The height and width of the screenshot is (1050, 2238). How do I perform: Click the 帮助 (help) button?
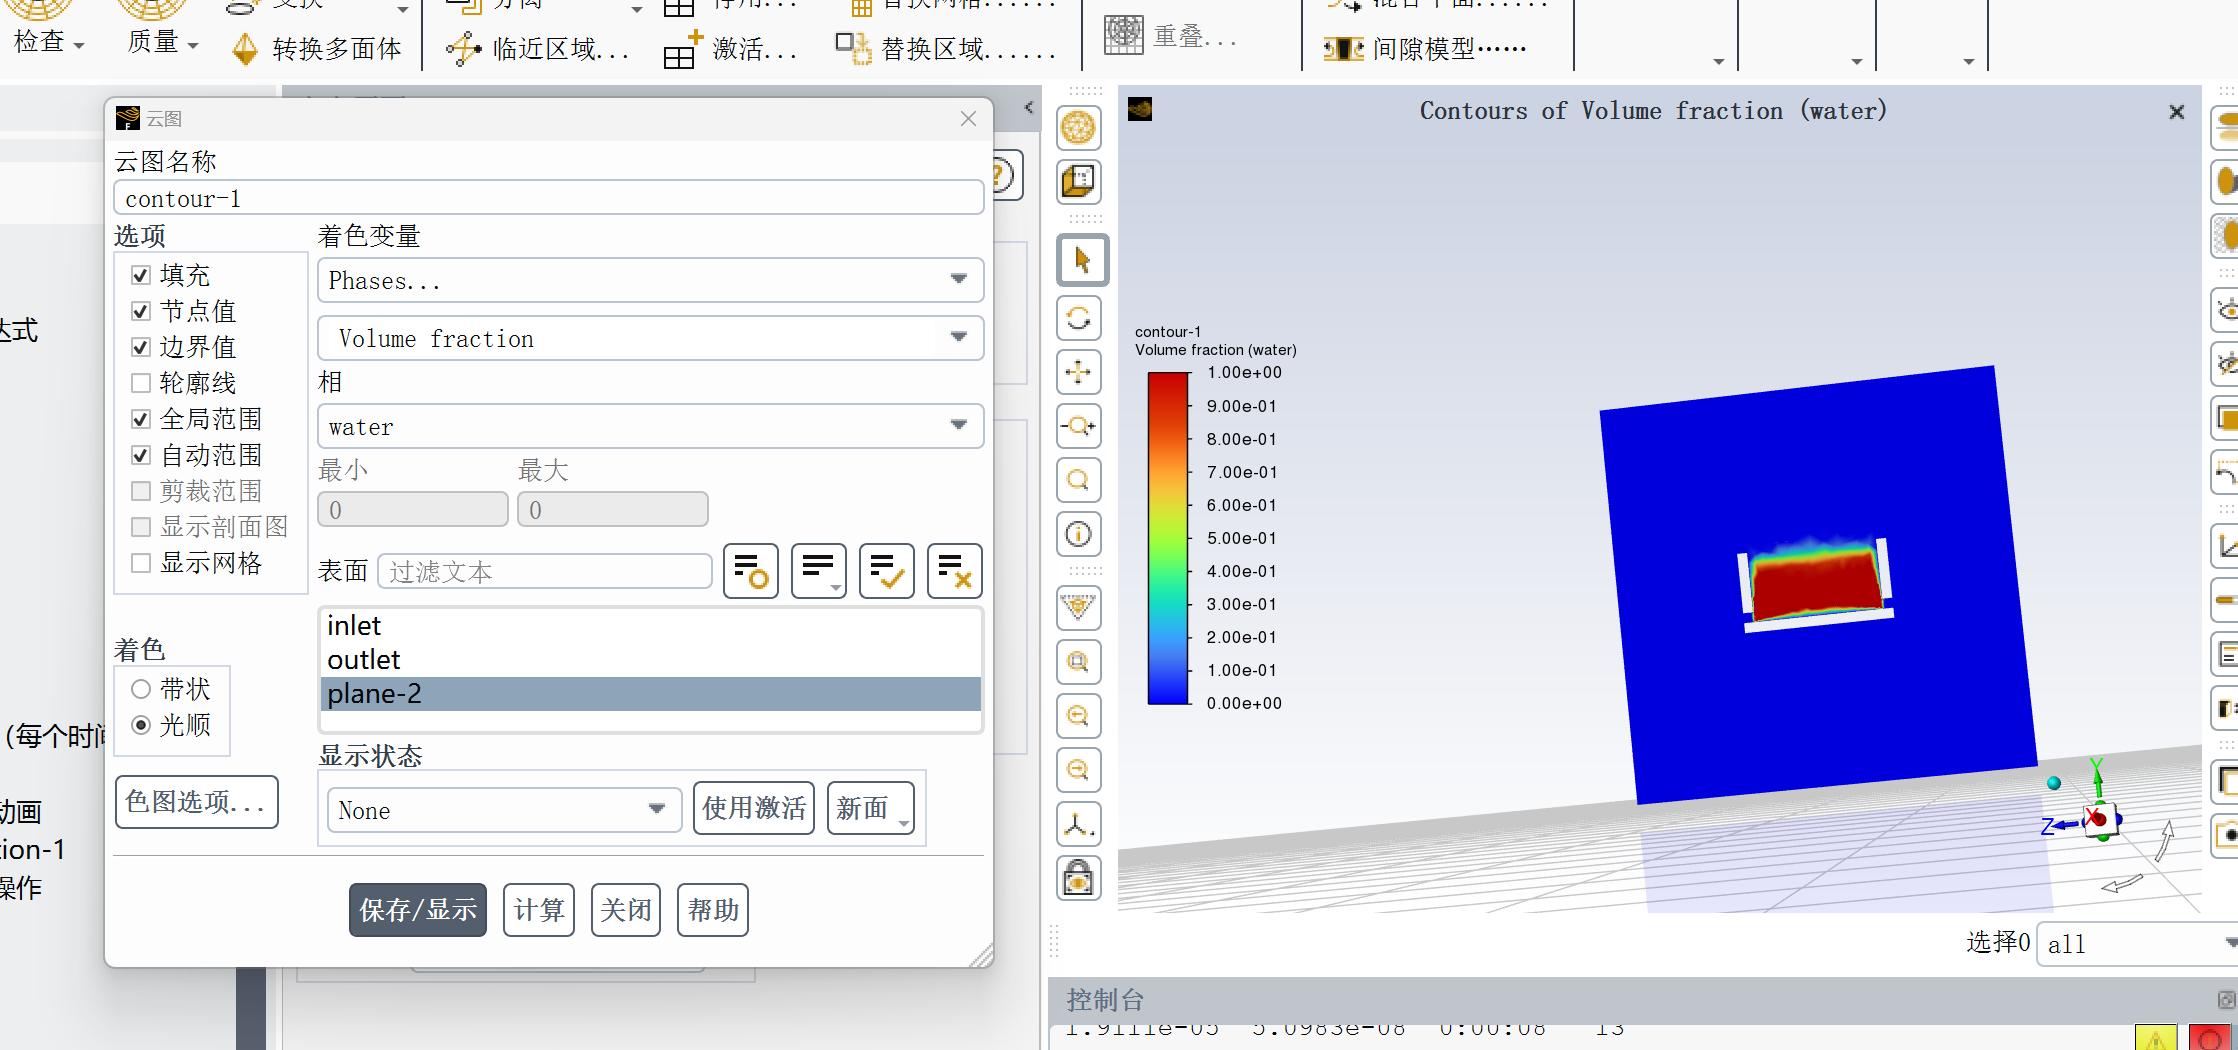coord(713,910)
